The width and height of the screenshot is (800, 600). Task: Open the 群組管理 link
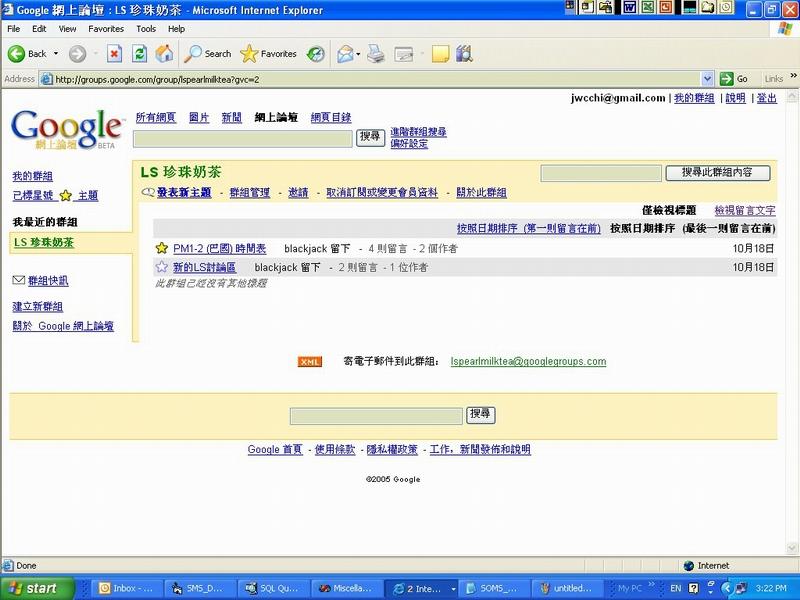tap(249, 192)
